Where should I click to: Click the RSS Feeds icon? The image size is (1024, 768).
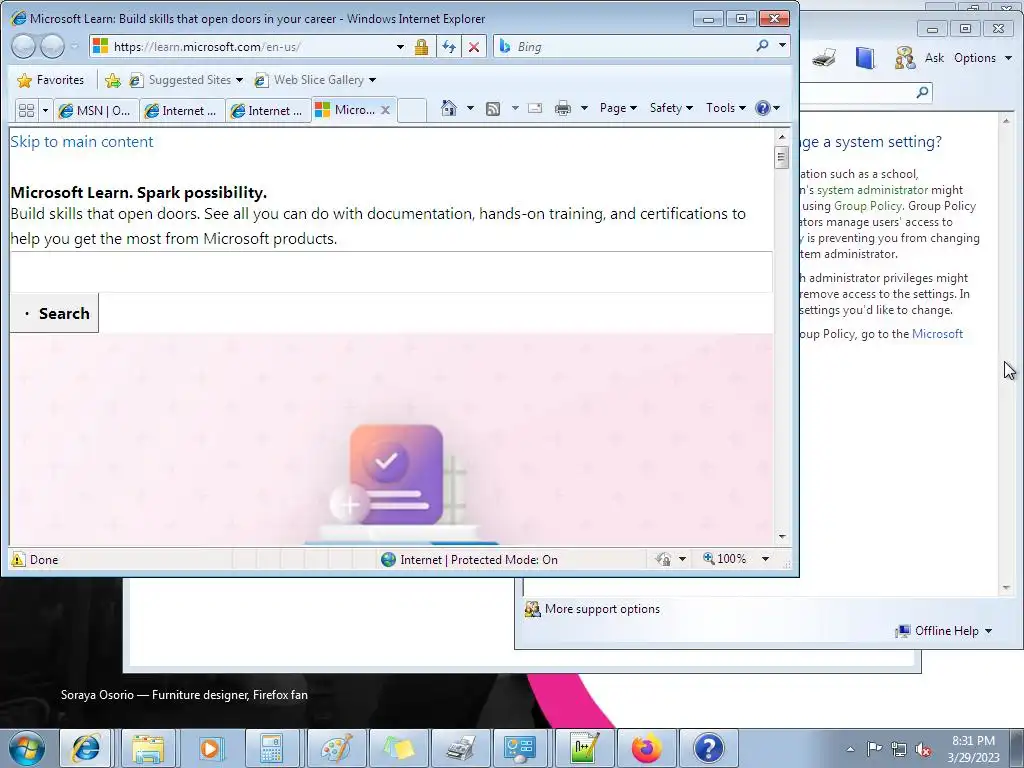coord(493,108)
